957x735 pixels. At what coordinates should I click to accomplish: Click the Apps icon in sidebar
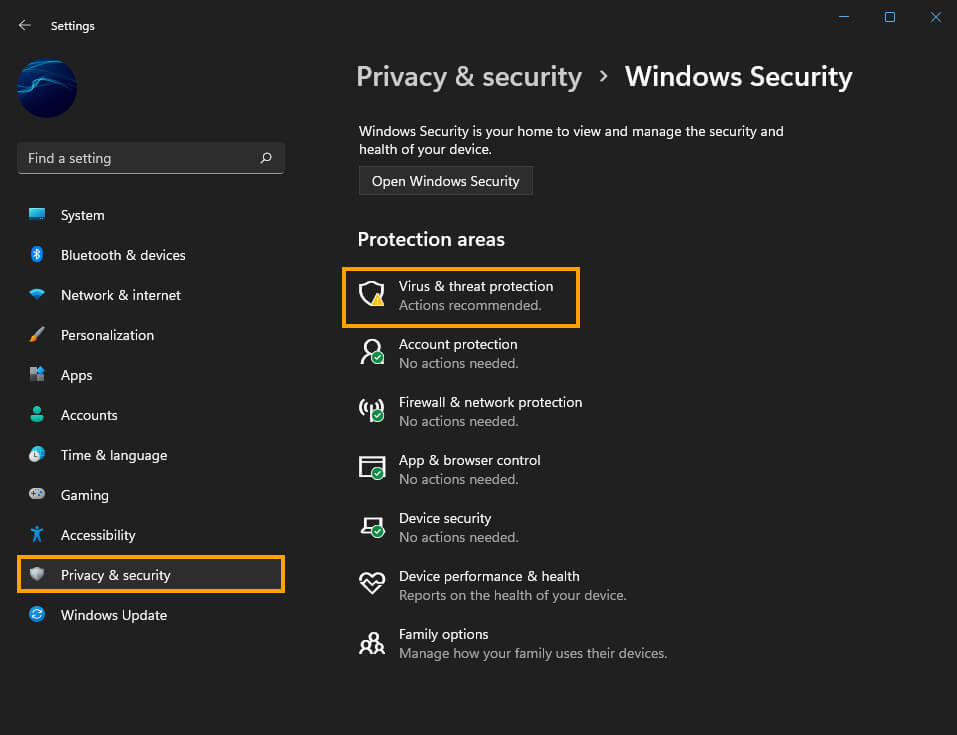(37, 374)
